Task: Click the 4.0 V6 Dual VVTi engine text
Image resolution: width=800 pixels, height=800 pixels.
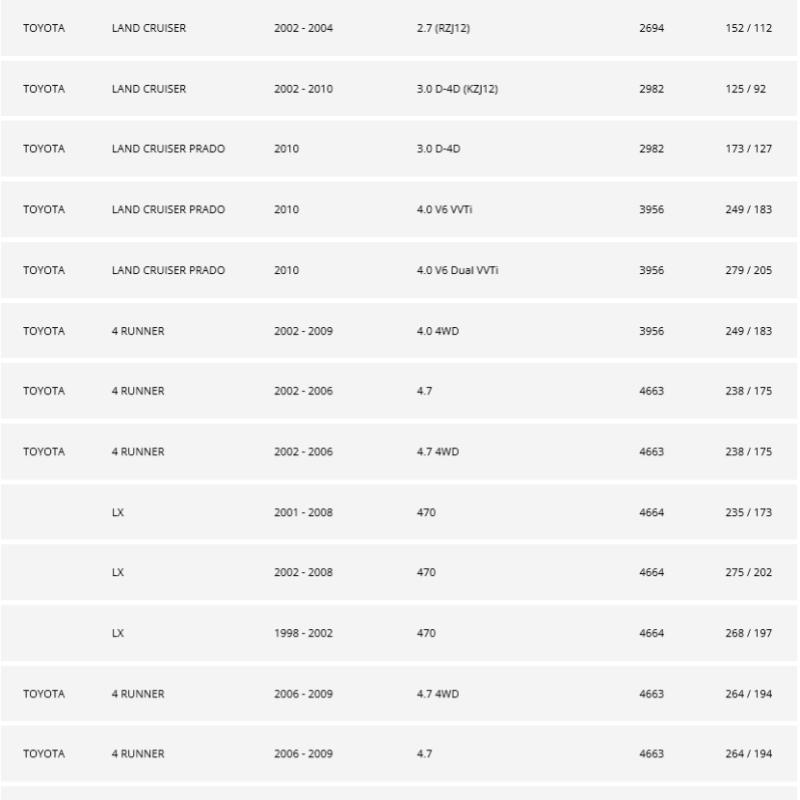Action: coord(457,270)
